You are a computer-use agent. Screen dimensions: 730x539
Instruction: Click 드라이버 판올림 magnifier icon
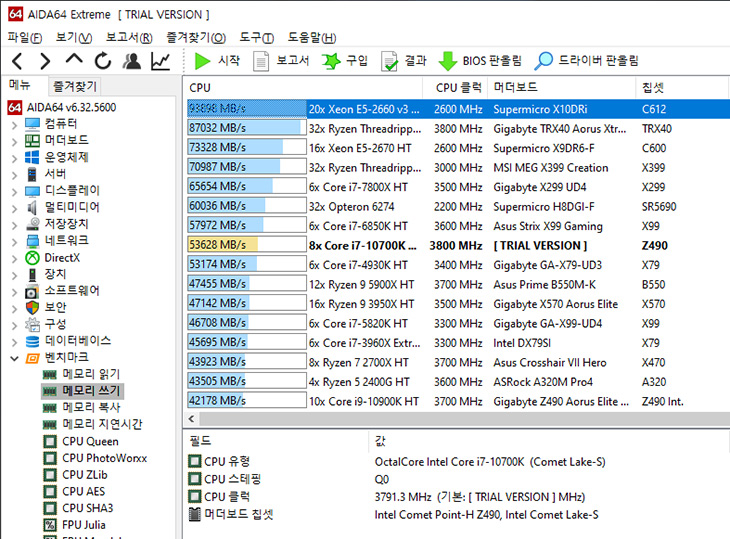543,61
